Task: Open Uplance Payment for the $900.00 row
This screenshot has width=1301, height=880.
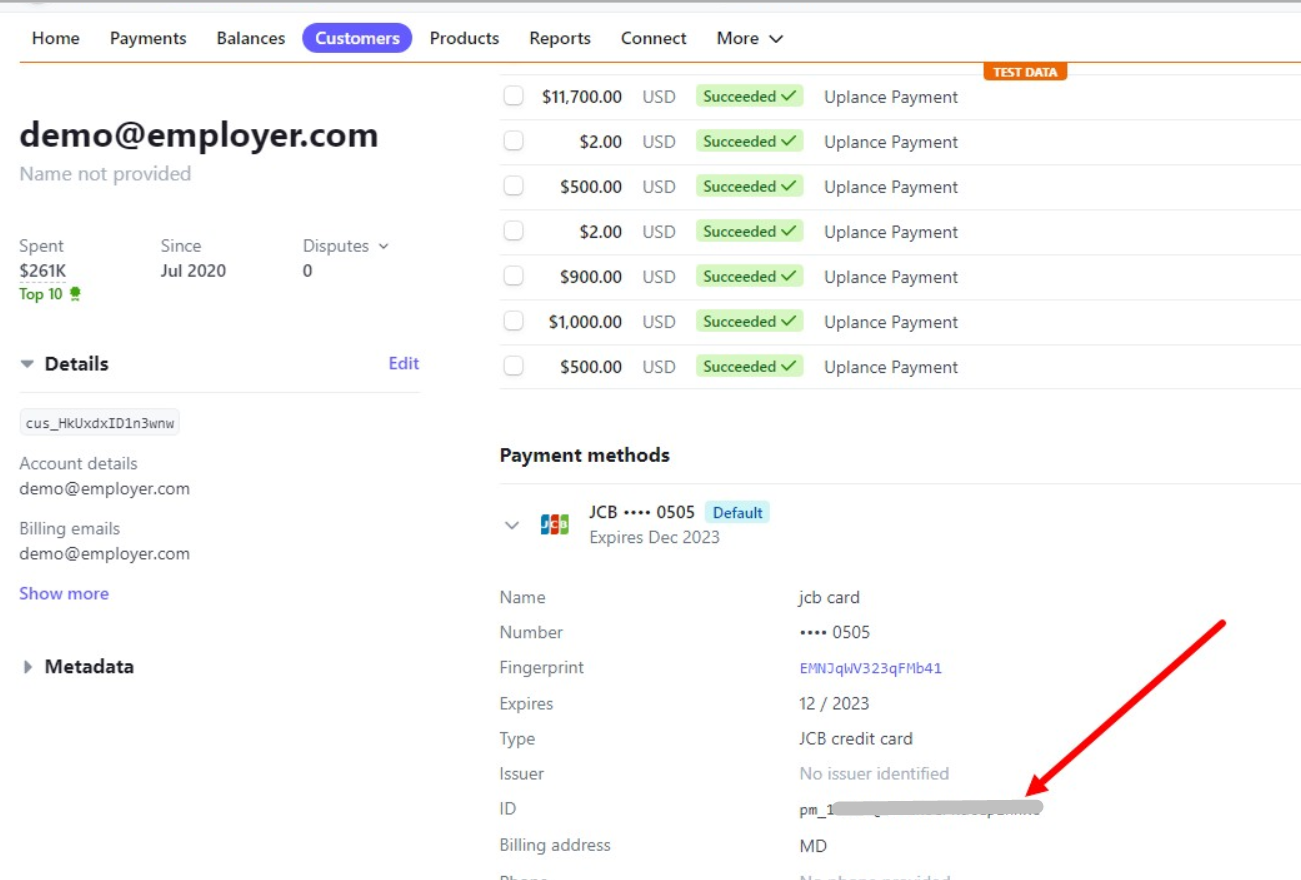Action: click(891, 277)
